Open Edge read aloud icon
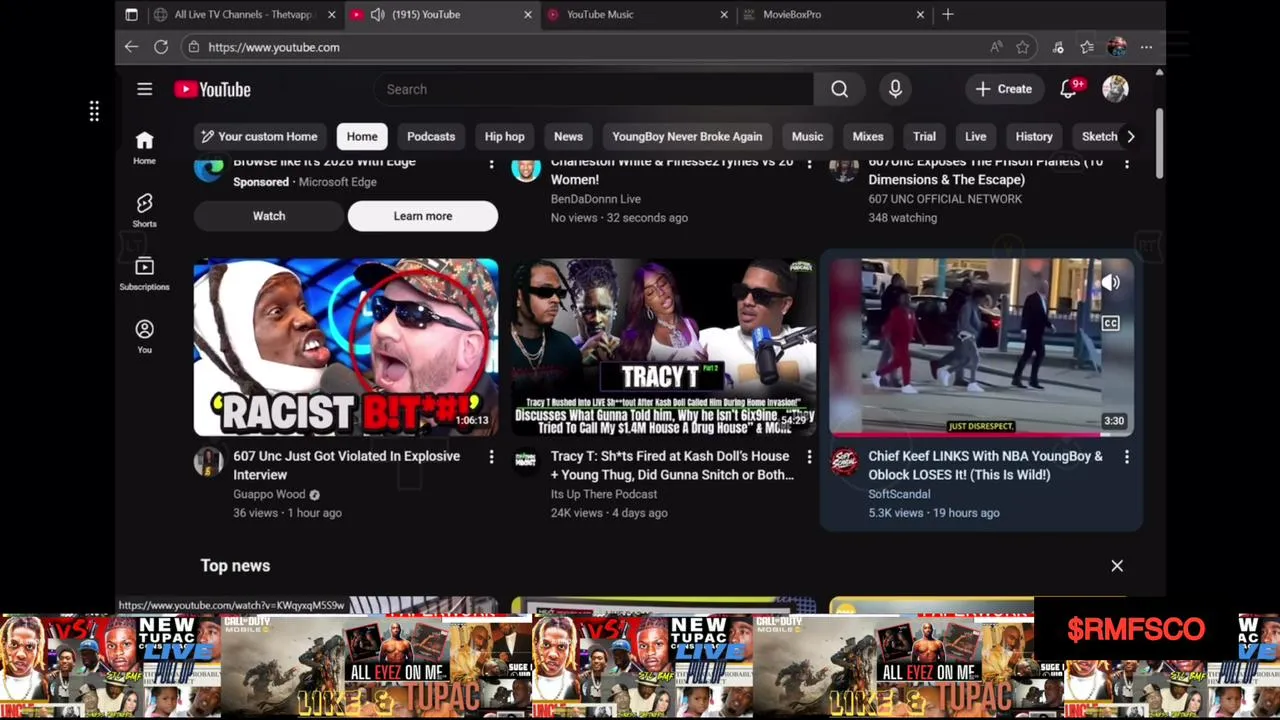 tap(996, 47)
